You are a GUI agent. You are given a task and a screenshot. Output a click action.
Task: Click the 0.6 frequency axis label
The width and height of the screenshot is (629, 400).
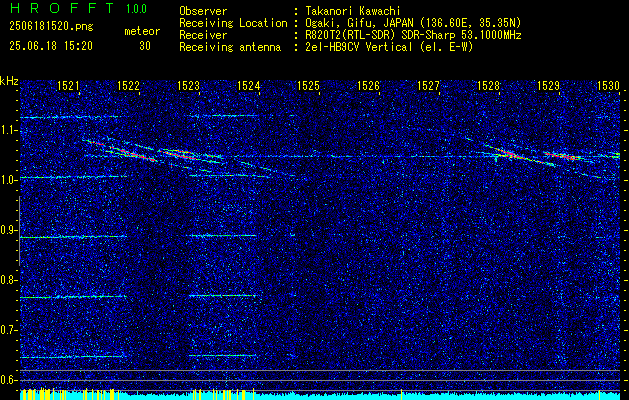[x=8, y=380]
